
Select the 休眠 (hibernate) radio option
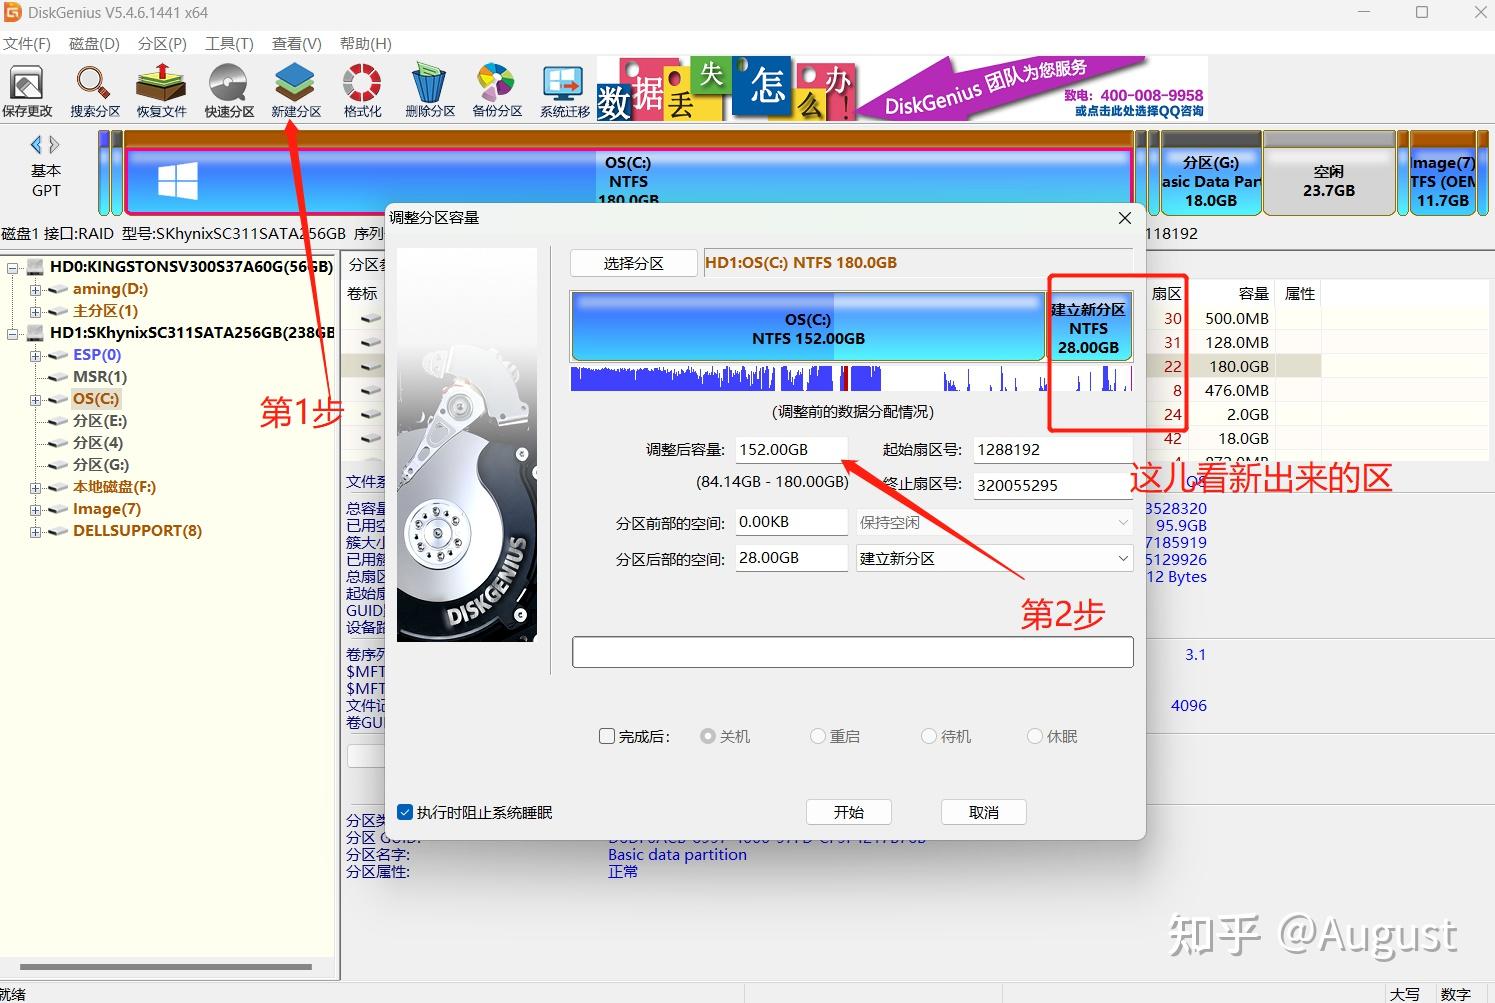(1035, 736)
